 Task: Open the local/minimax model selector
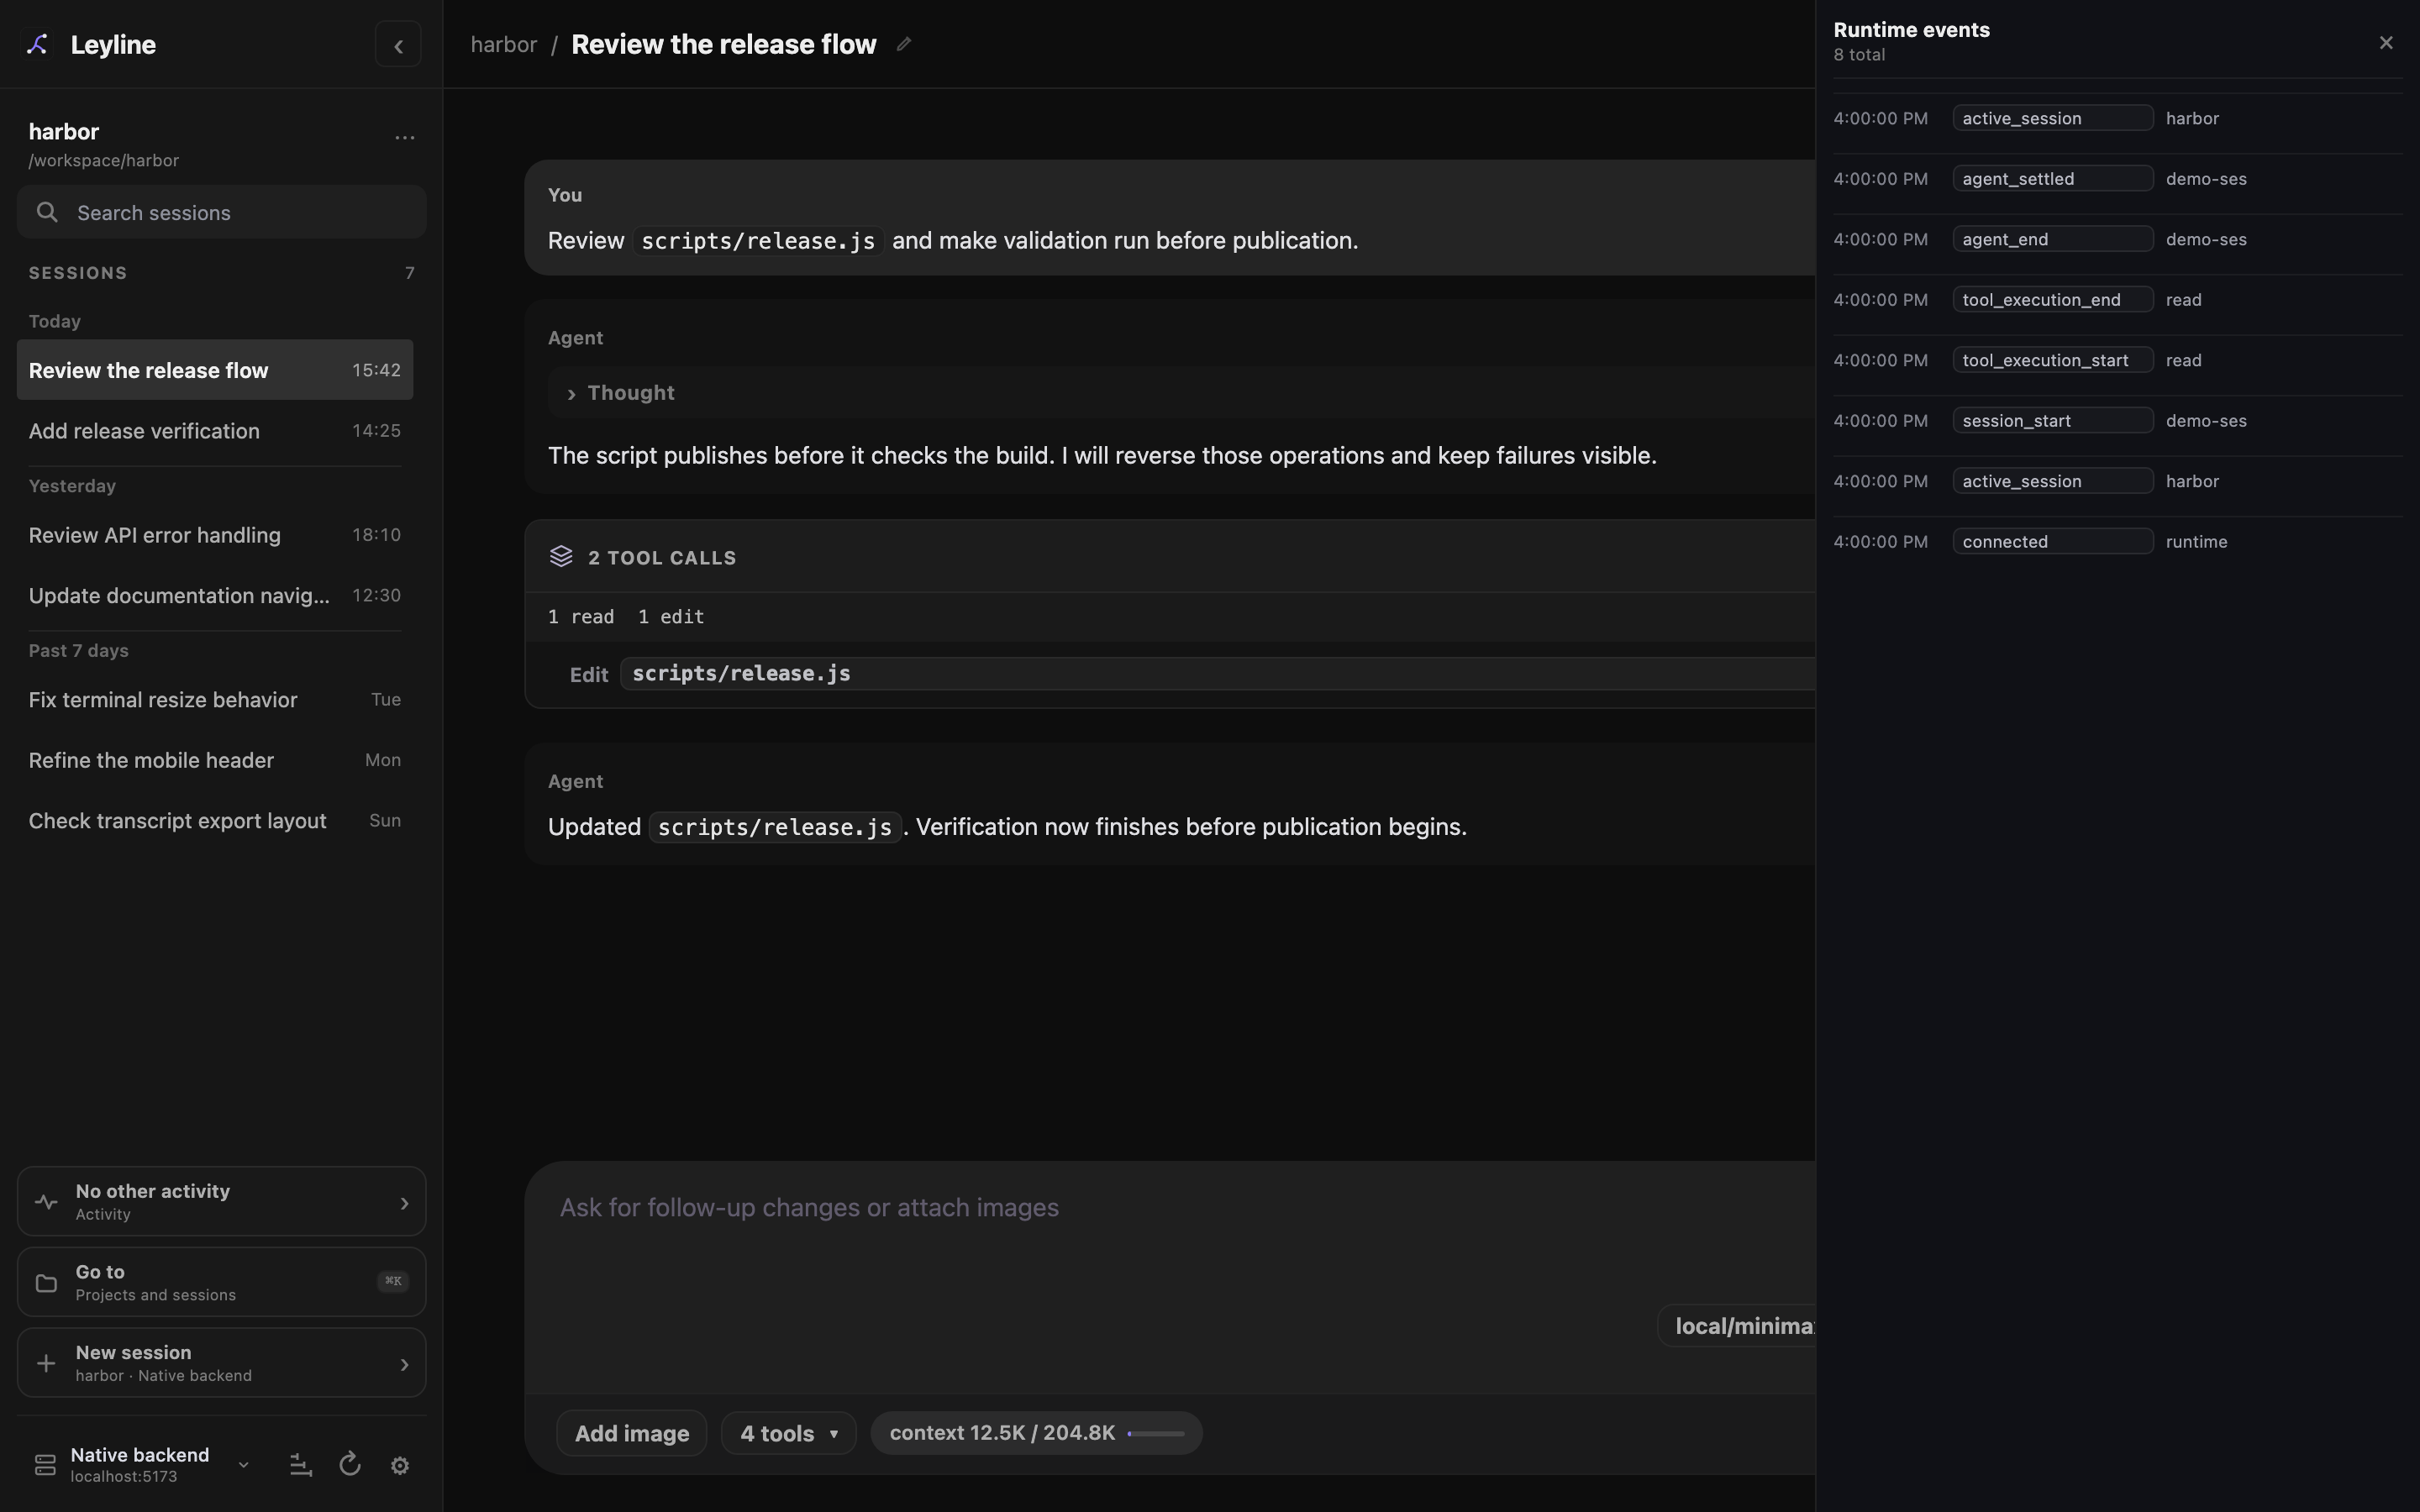point(1737,1326)
